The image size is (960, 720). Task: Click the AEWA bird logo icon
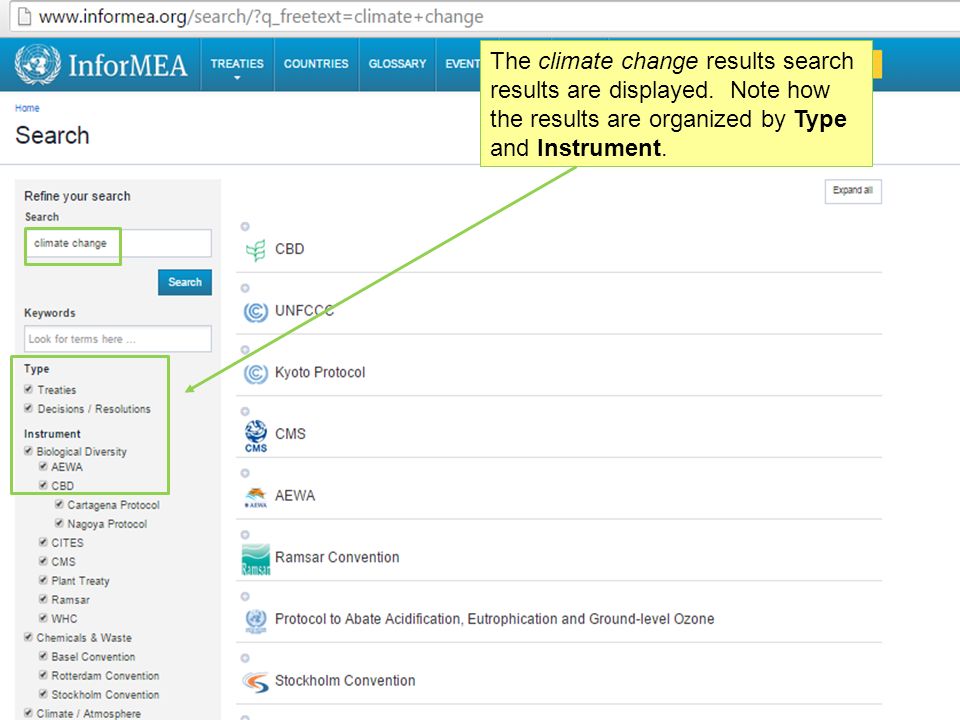tap(255, 497)
